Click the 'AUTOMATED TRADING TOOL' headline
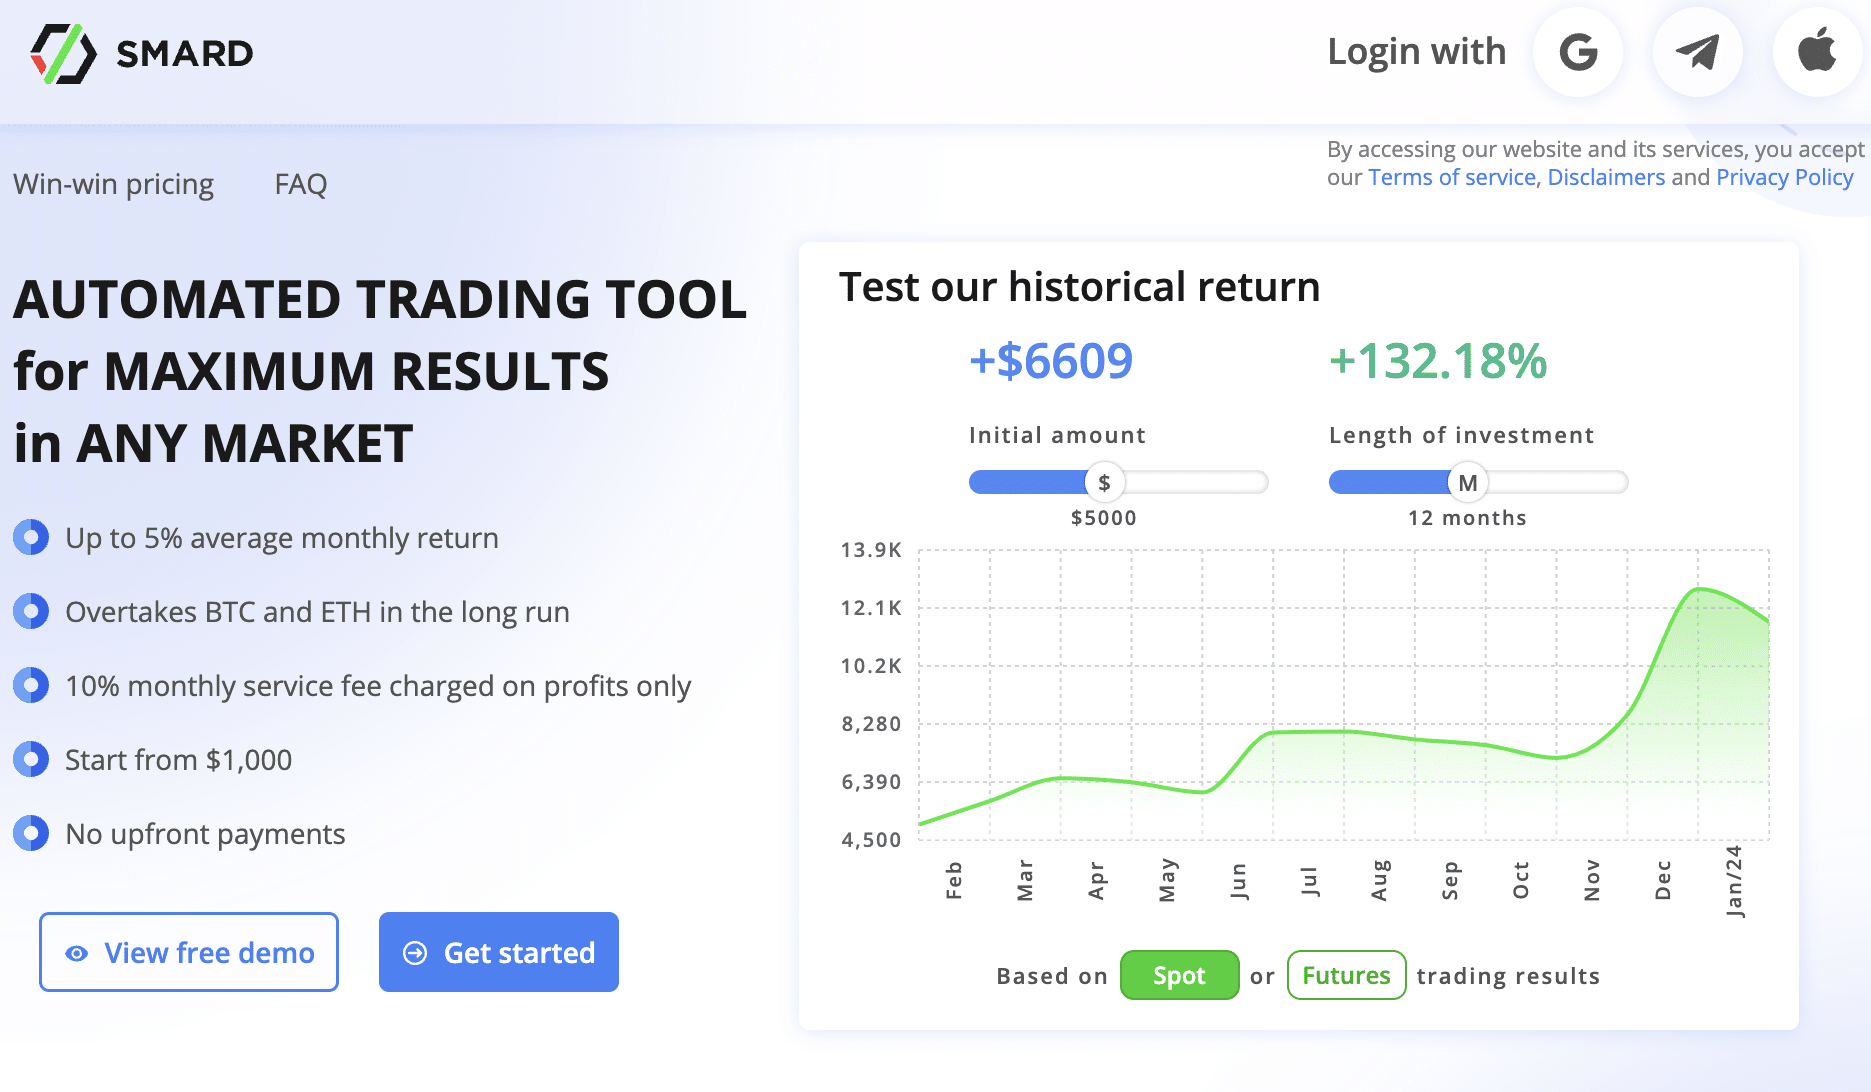 click(x=380, y=299)
